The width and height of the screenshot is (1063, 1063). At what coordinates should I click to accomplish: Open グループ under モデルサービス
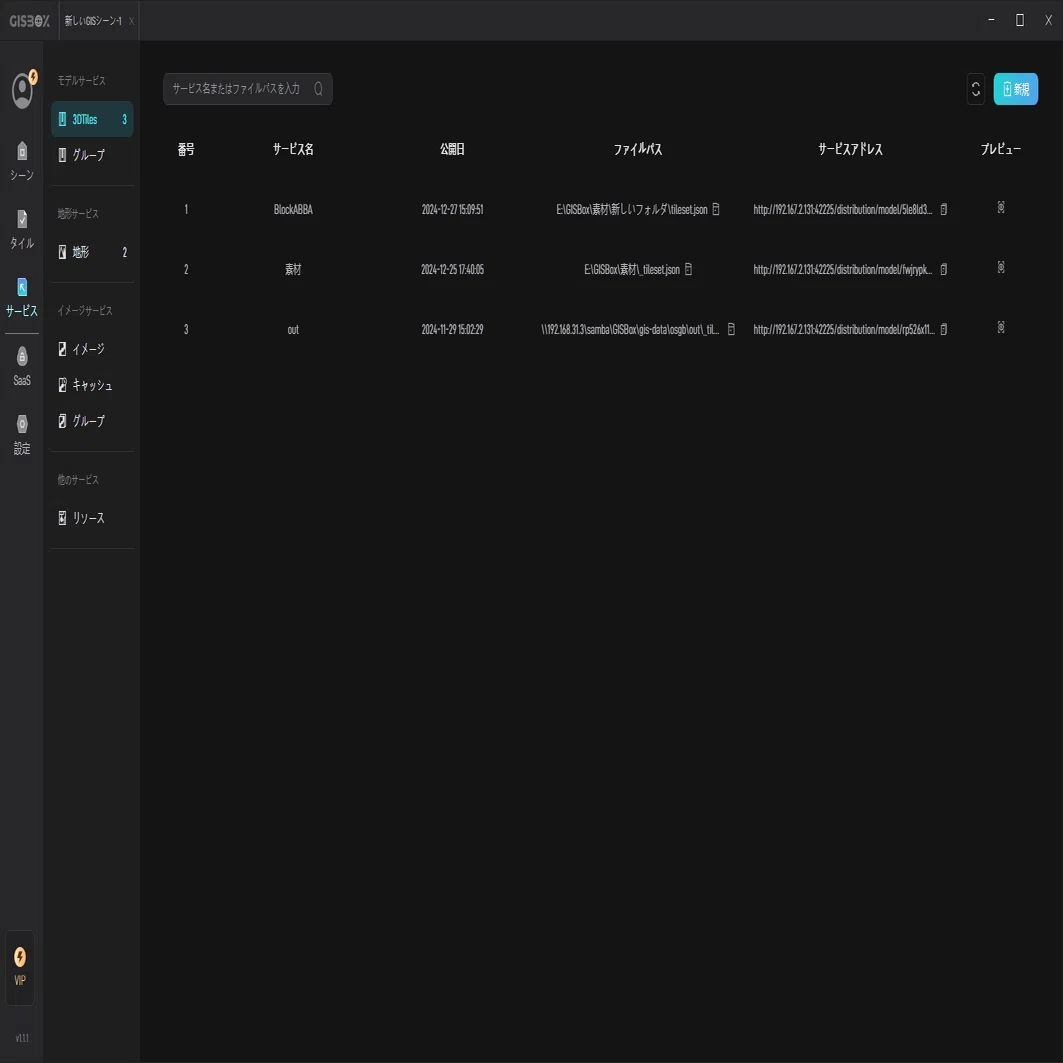(92, 155)
